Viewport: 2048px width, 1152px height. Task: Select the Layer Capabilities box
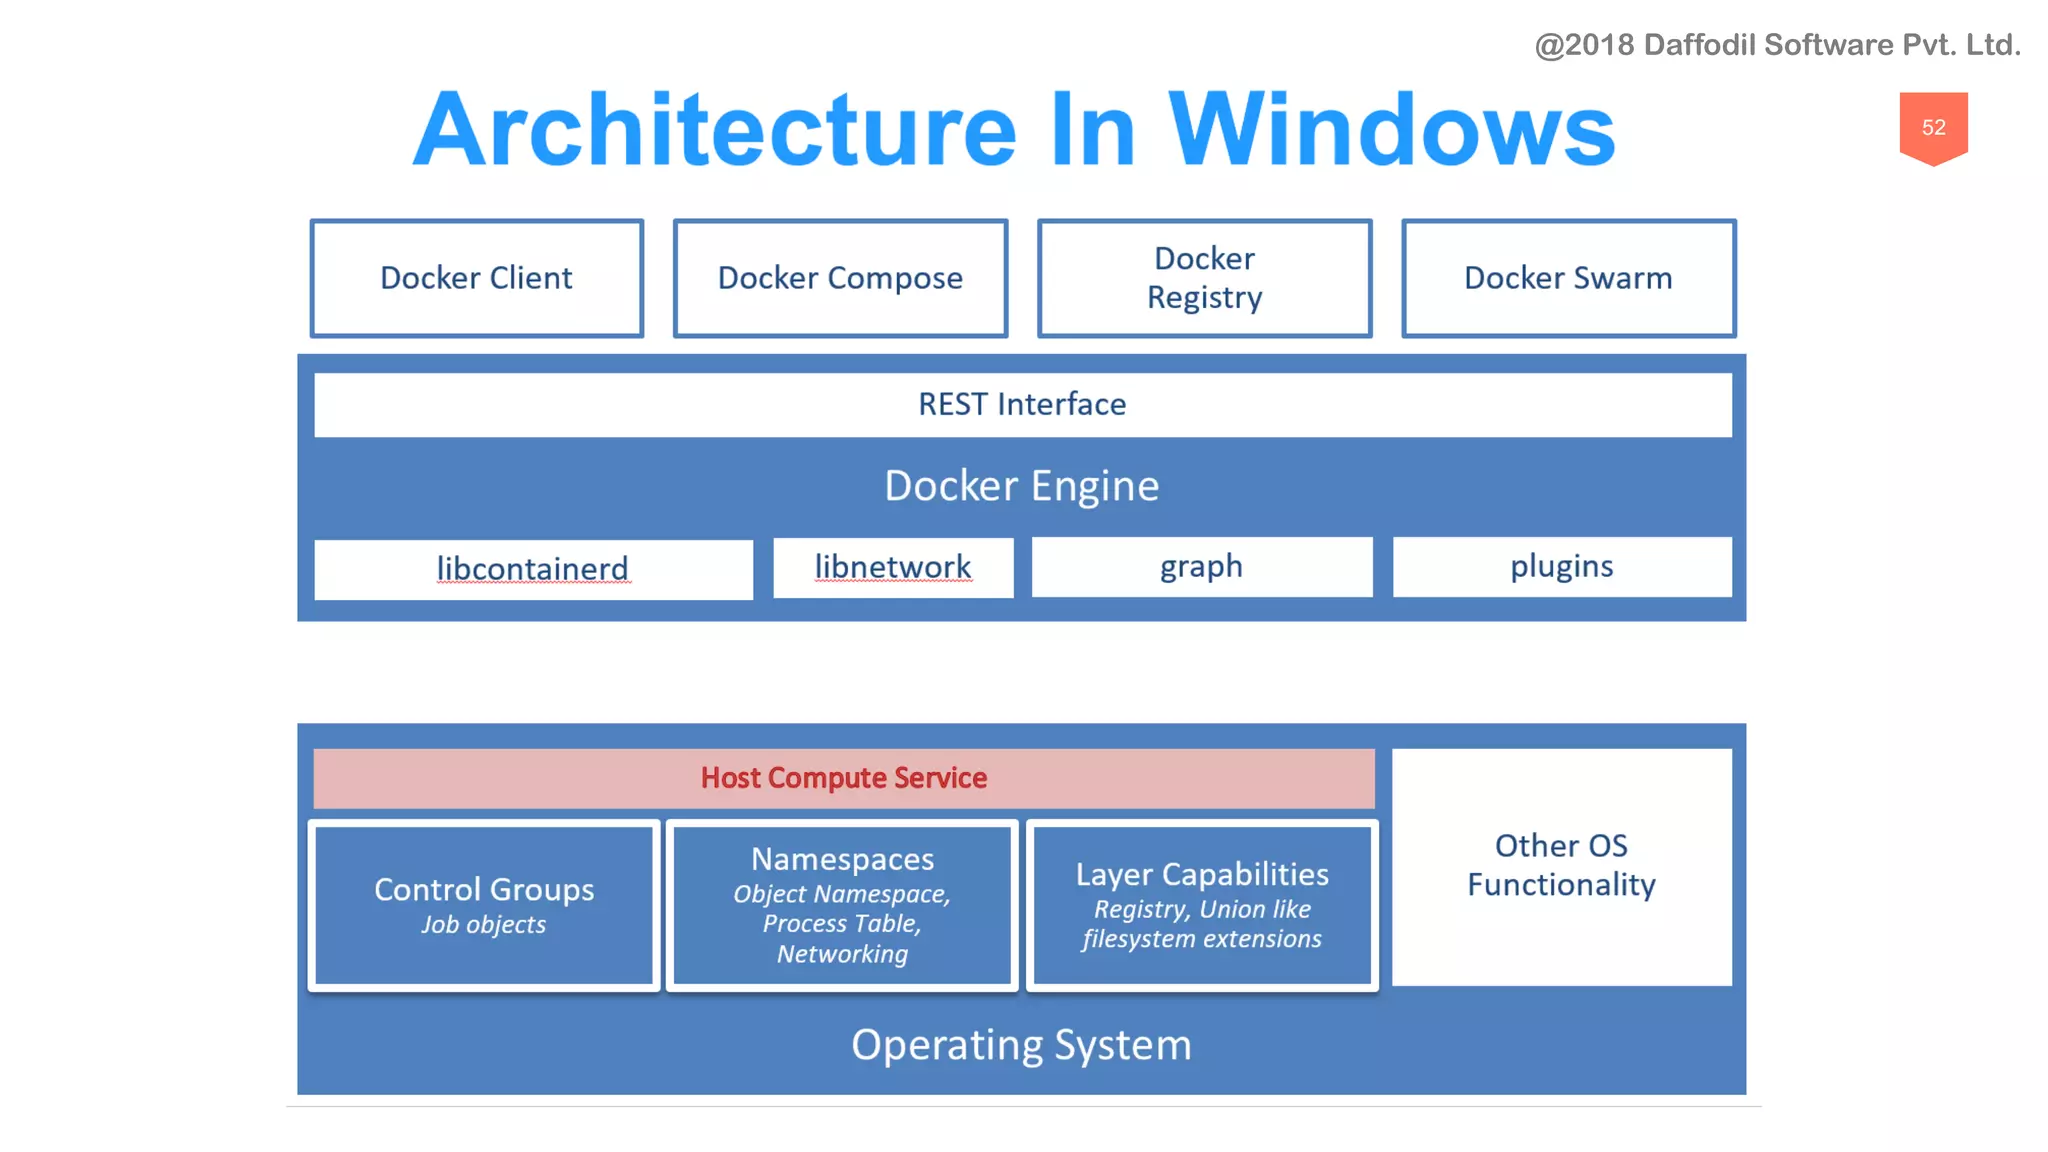coord(1202,905)
